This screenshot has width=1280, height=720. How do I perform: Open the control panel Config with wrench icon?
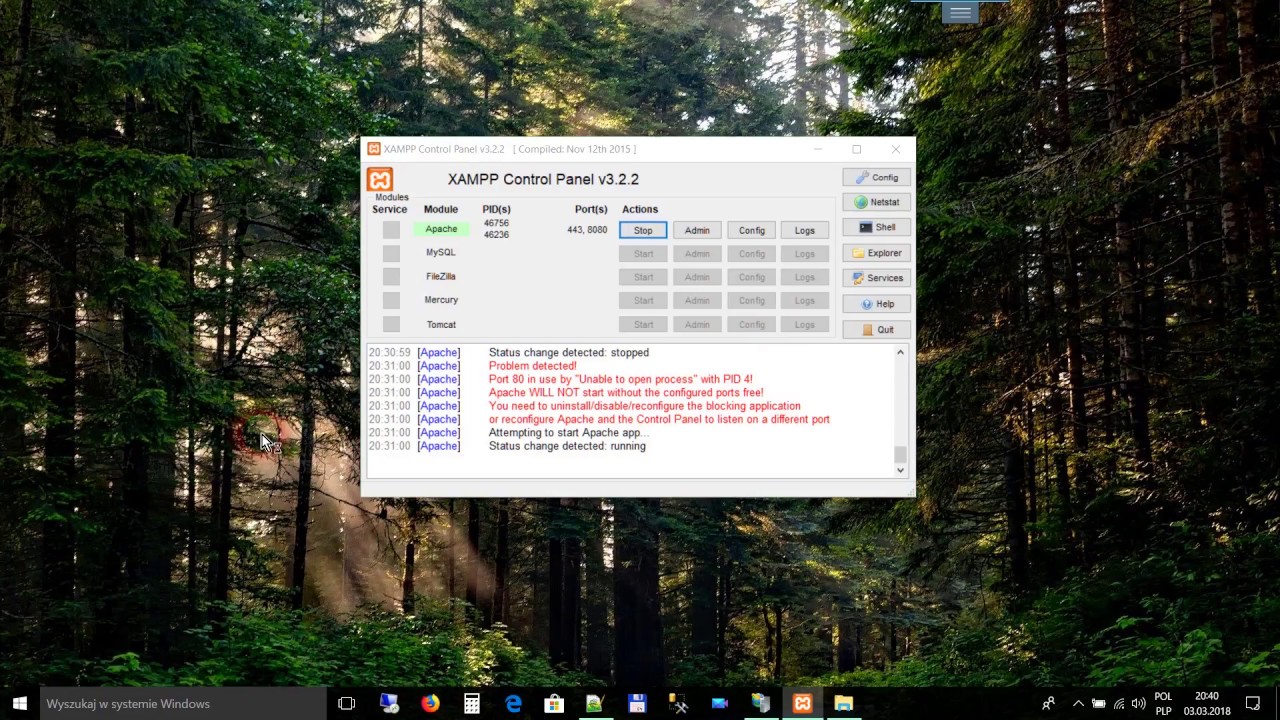pos(876,178)
